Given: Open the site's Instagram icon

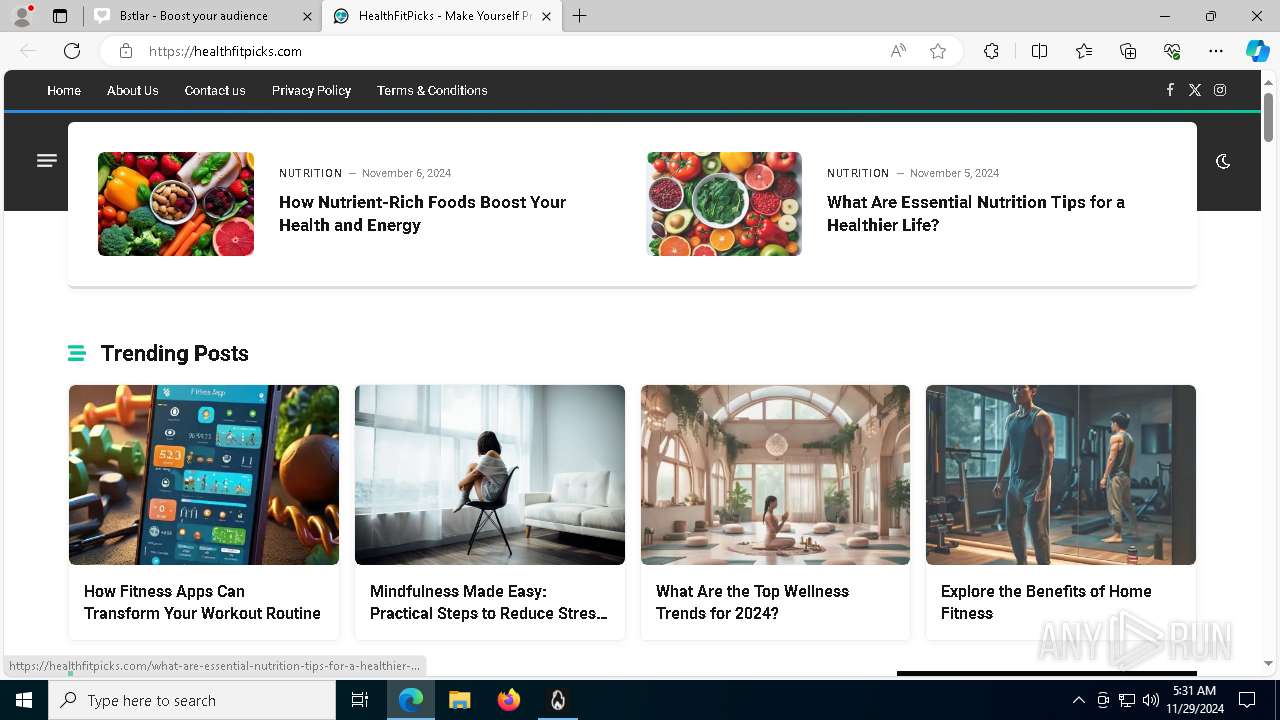Looking at the screenshot, I should [x=1220, y=90].
